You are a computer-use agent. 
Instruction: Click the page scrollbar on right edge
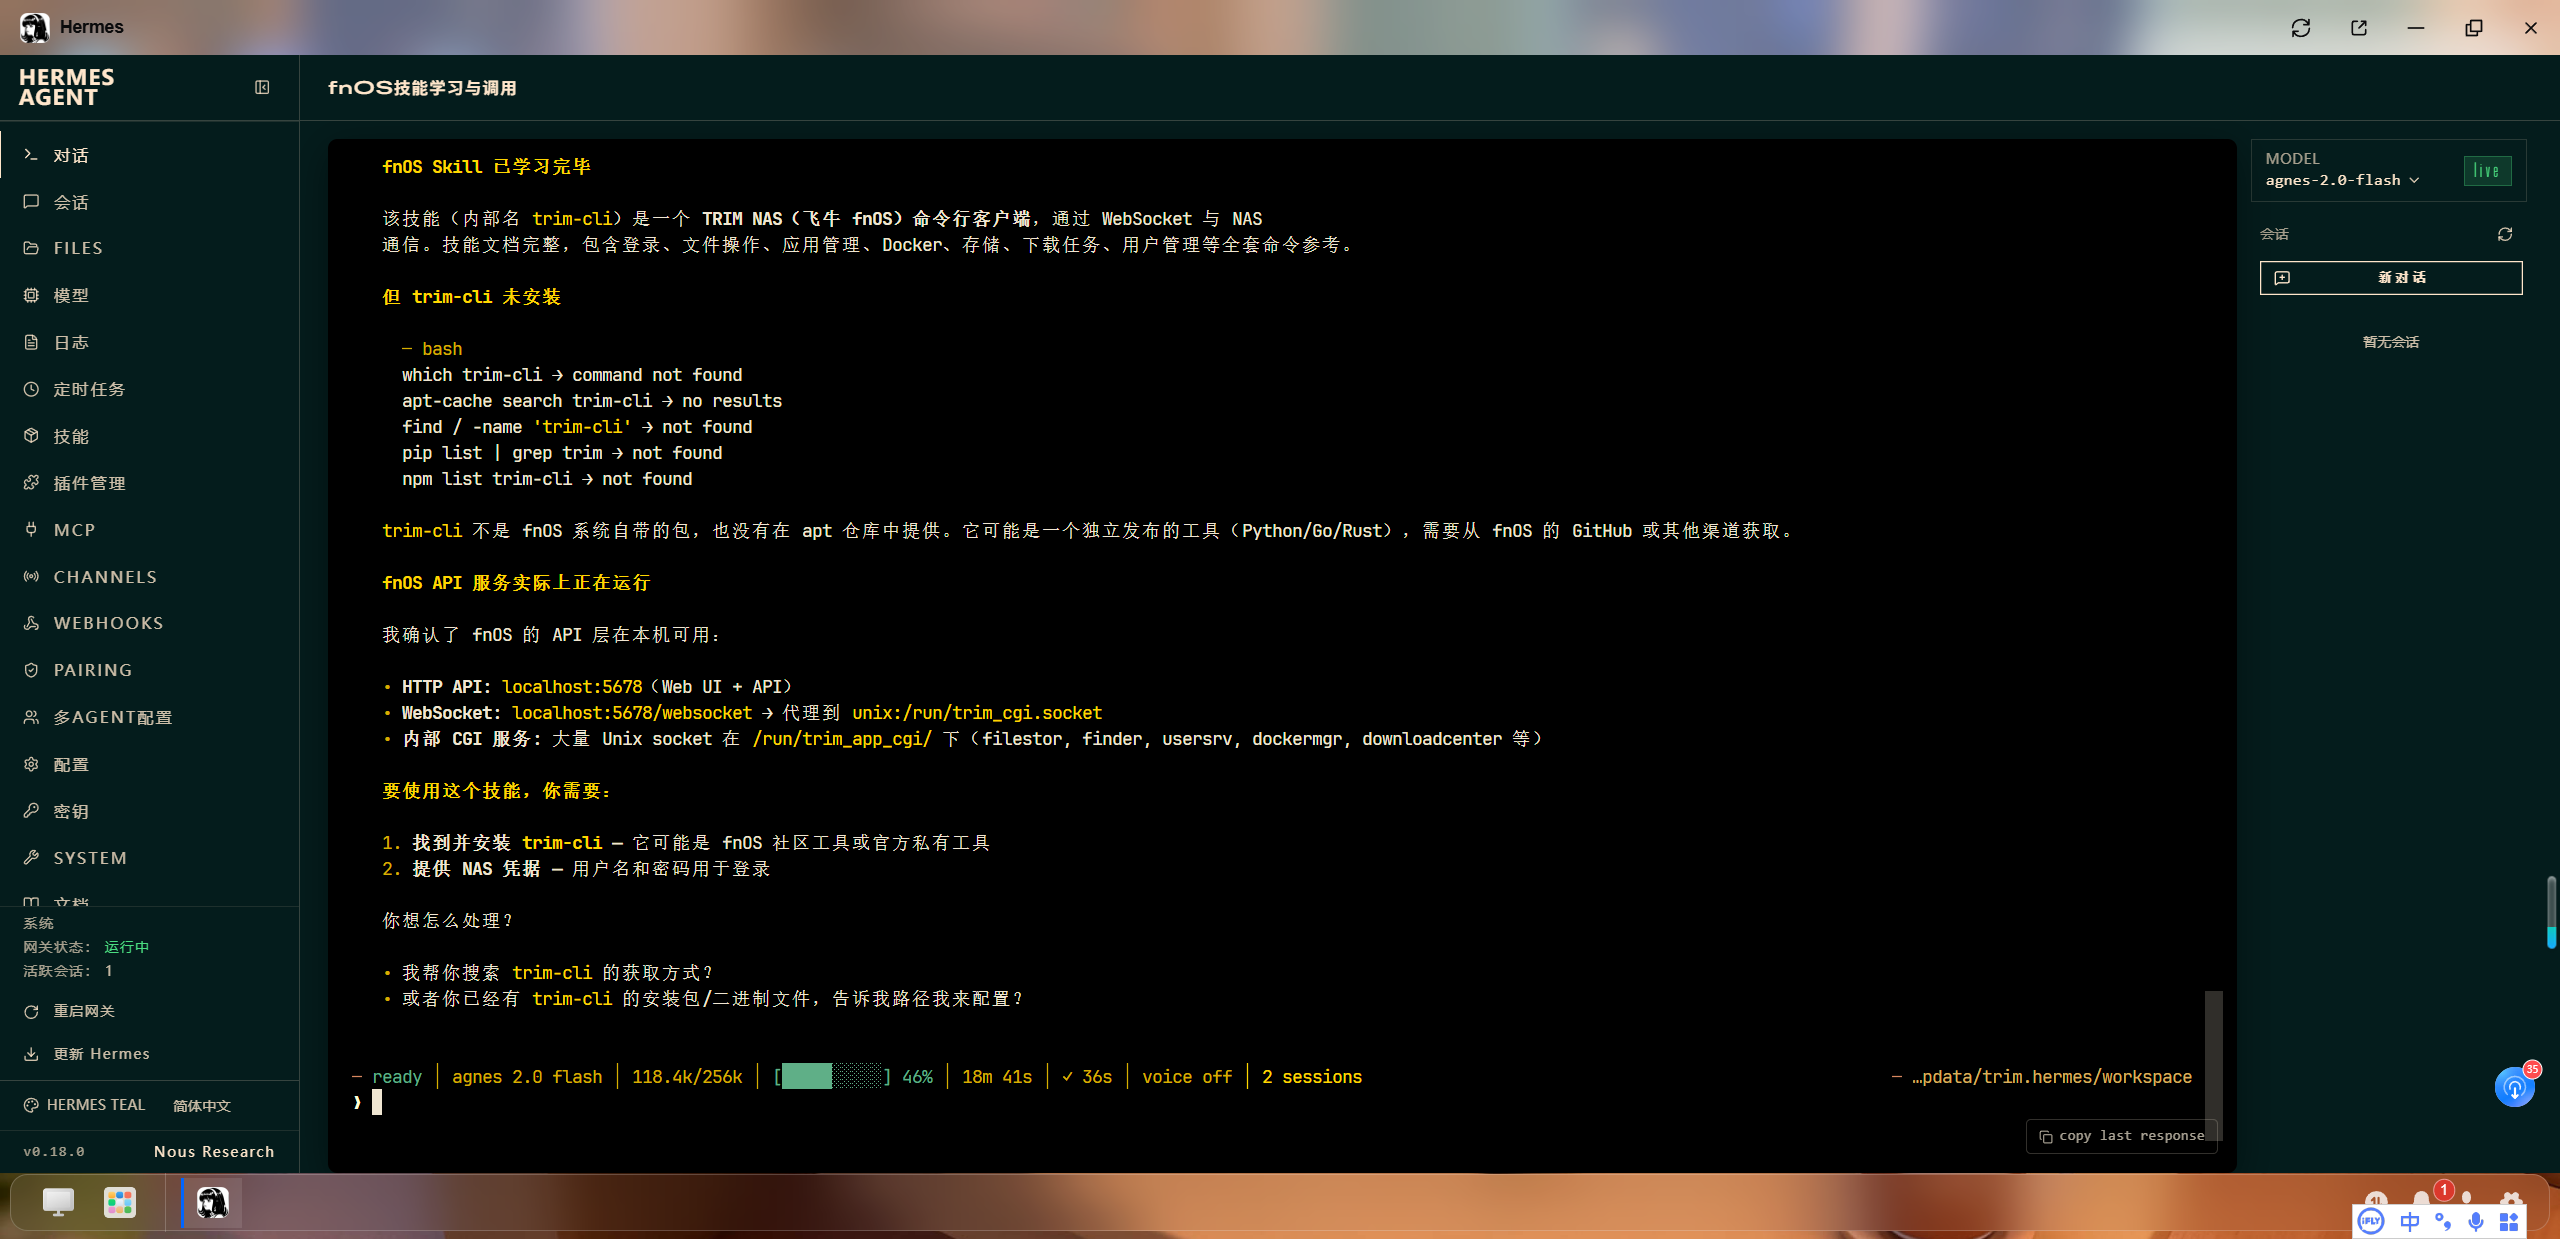(2552, 911)
